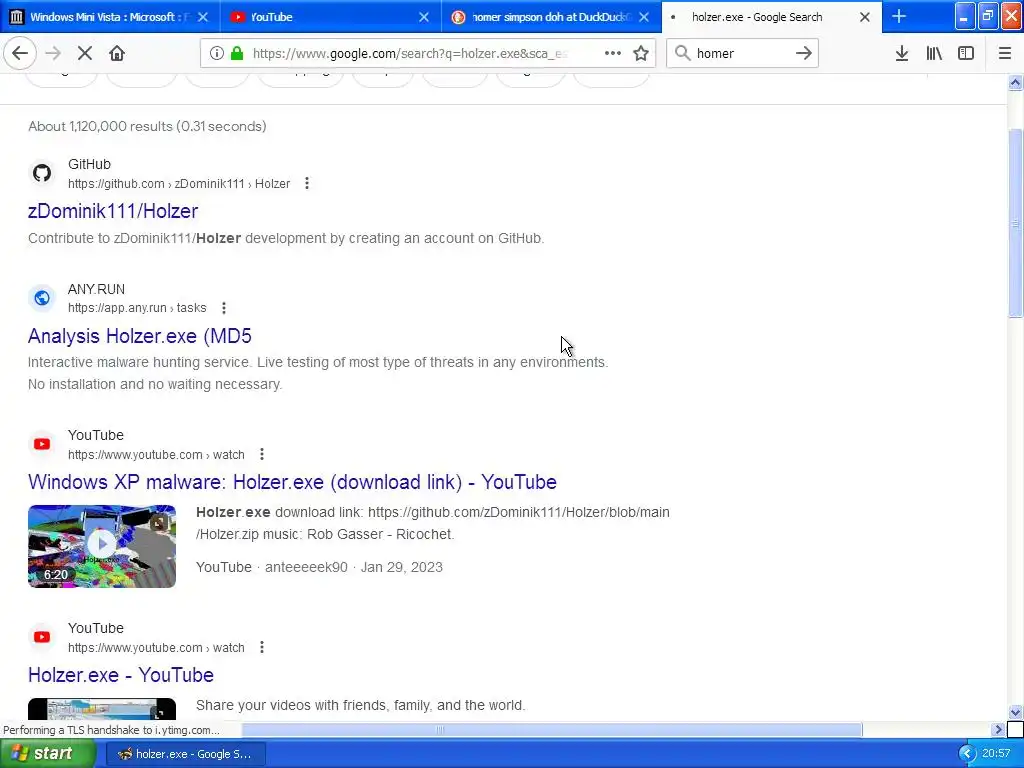Click the github.com › zDominik111 › Holzer URL text

coord(179,184)
